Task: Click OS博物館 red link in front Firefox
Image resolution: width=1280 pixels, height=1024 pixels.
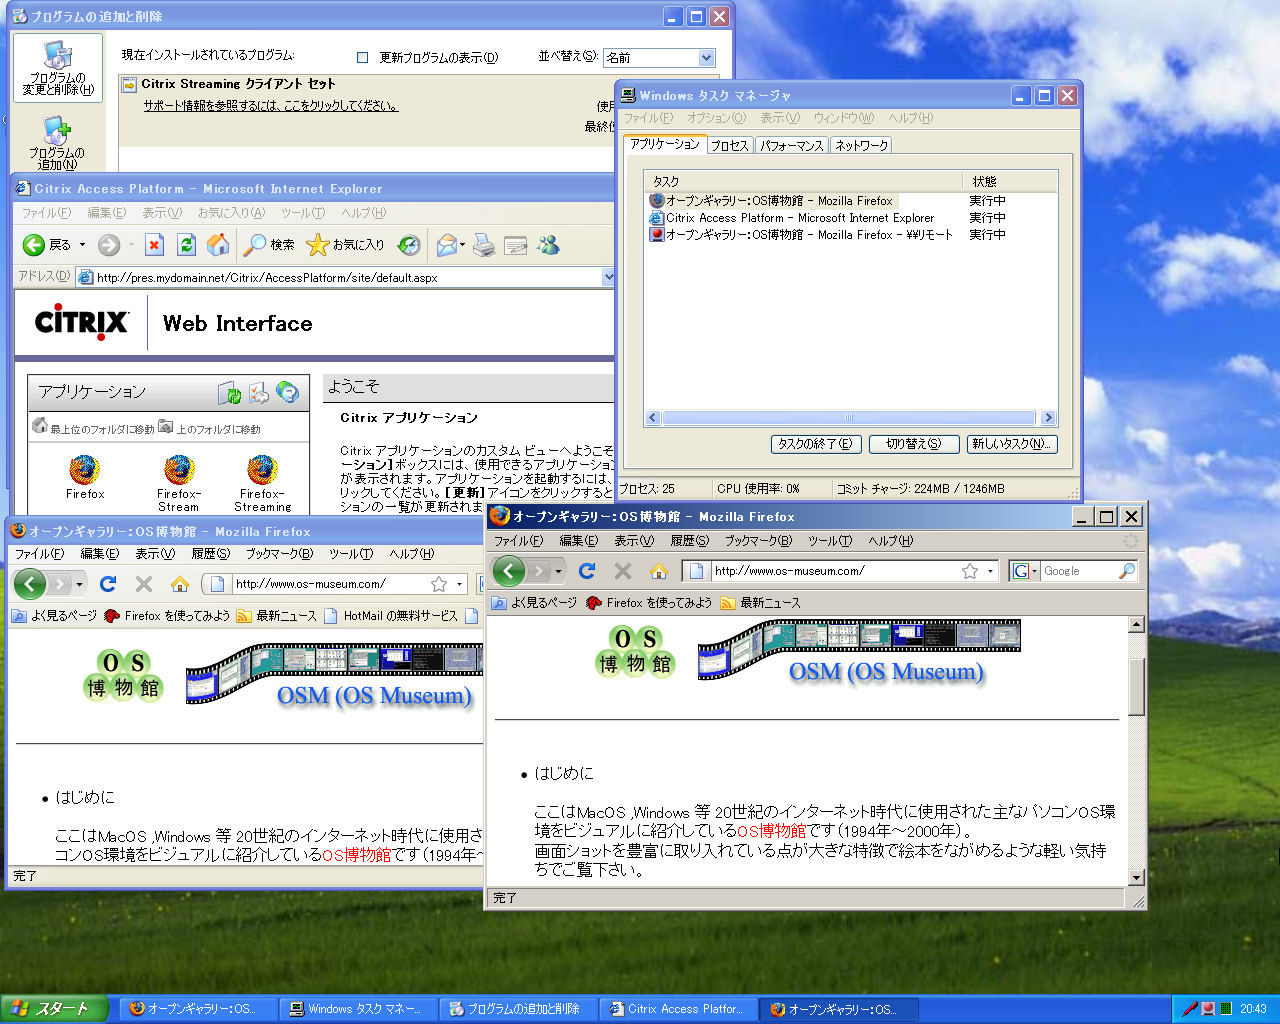Action: click(x=771, y=831)
